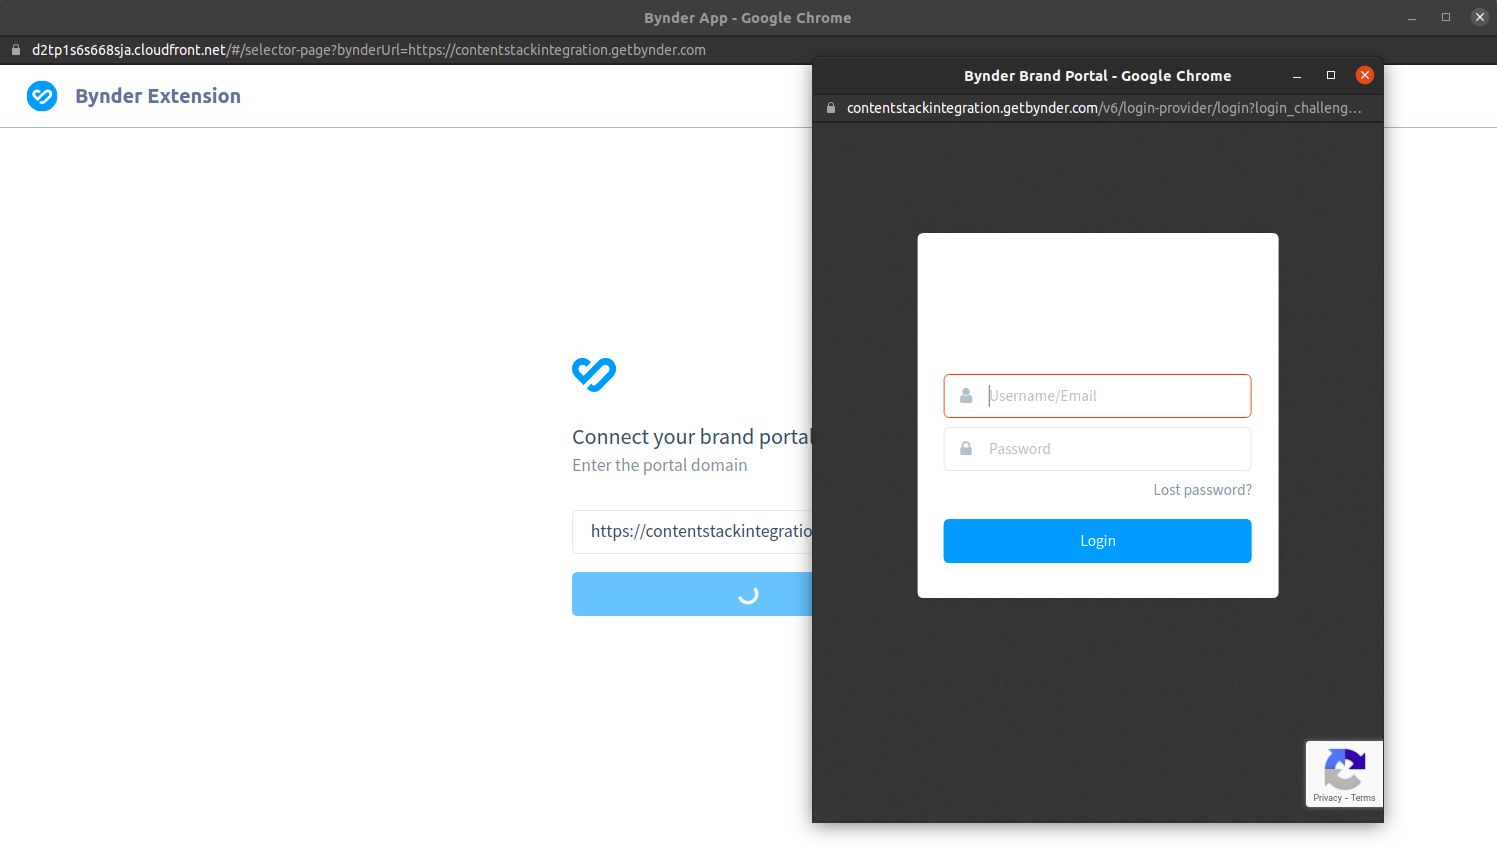Click the loading connect button in Bynder App
The image size is (1497, 862).
[x=692, y=594]
